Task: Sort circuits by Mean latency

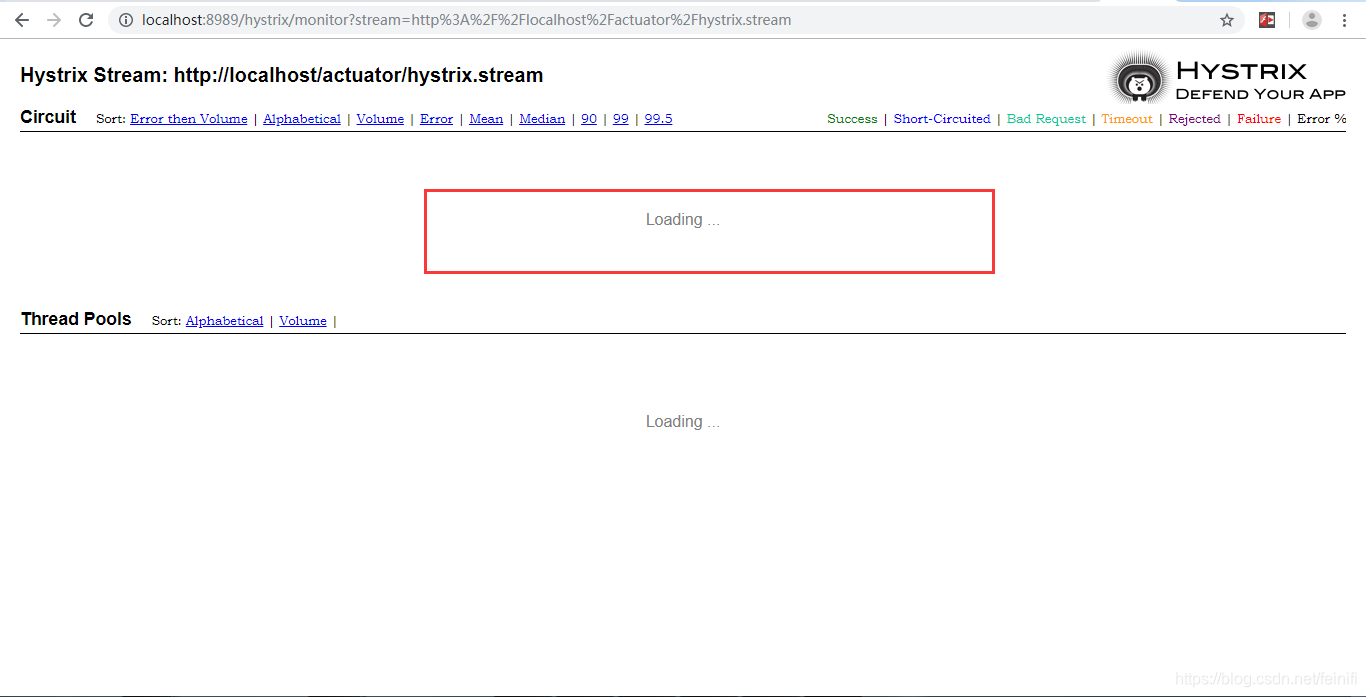Action: pos(486,119)
